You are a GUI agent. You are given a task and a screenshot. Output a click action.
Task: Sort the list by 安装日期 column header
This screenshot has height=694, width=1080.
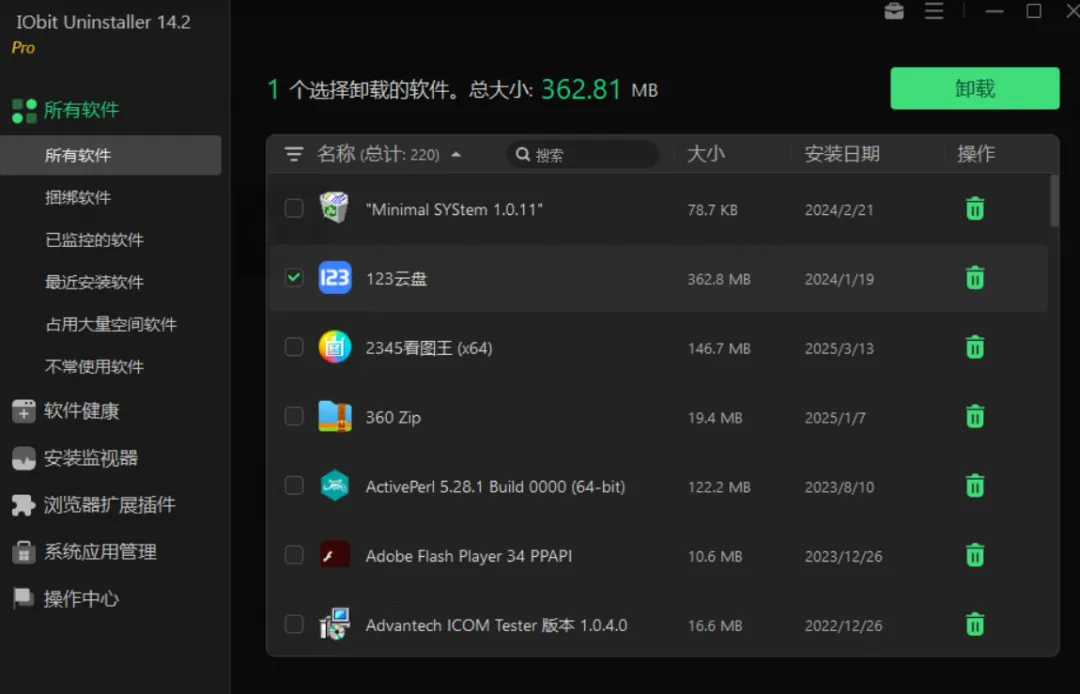tap(842, 154)
